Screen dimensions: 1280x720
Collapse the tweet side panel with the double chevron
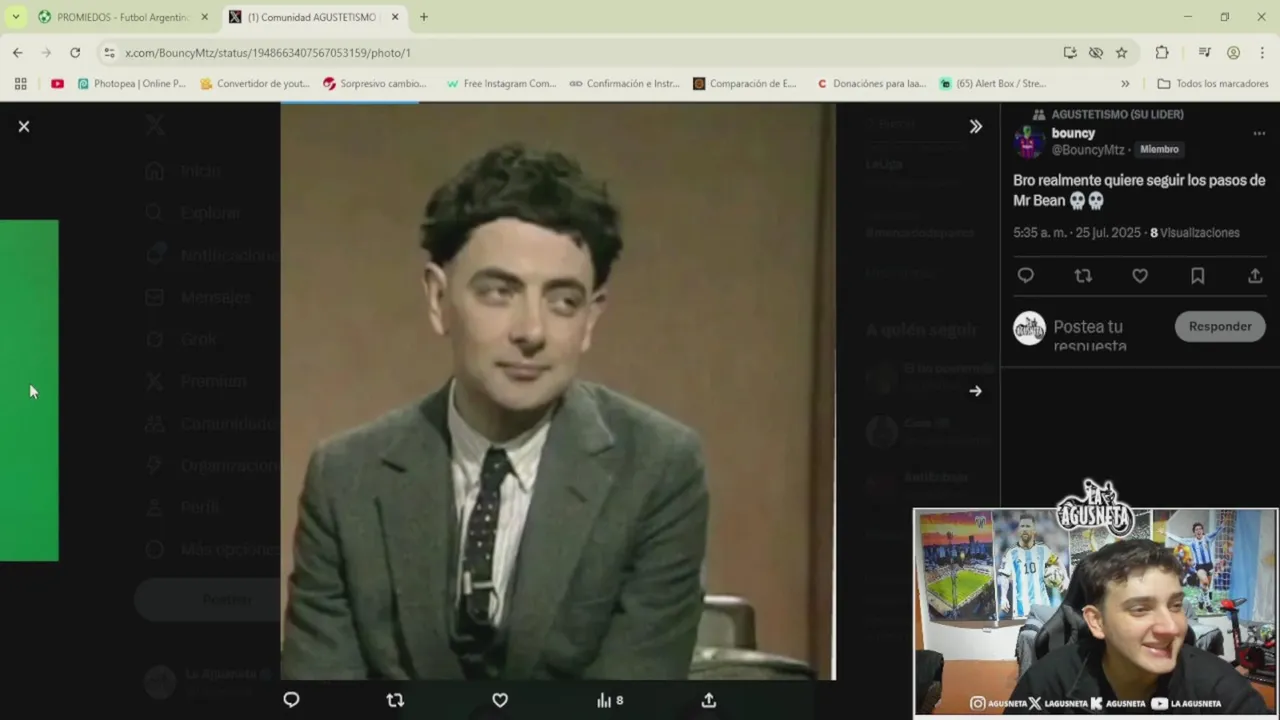[x=976, y=126]
